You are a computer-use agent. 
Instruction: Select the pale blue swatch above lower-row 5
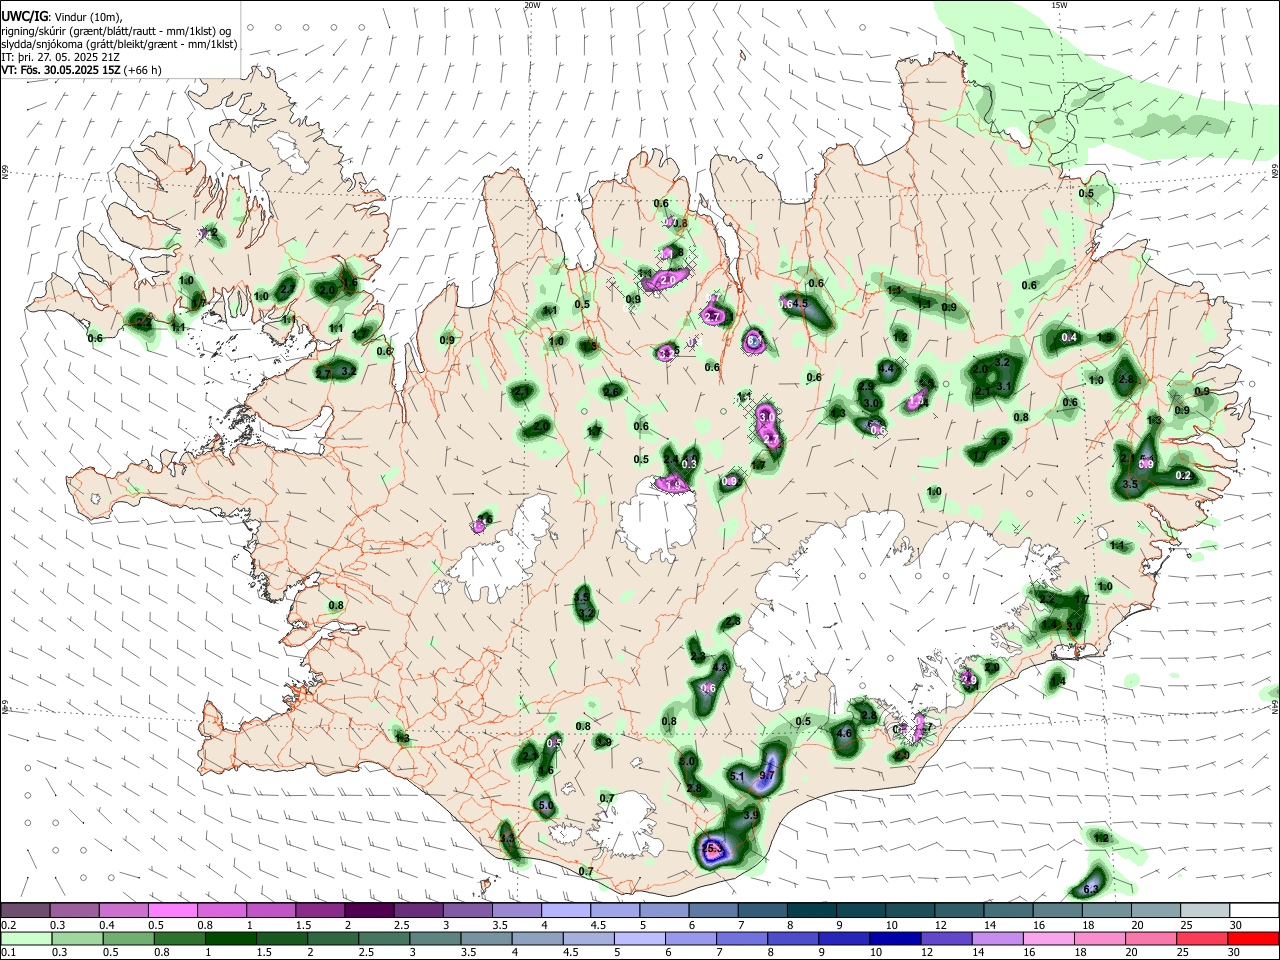coord(640,938)
